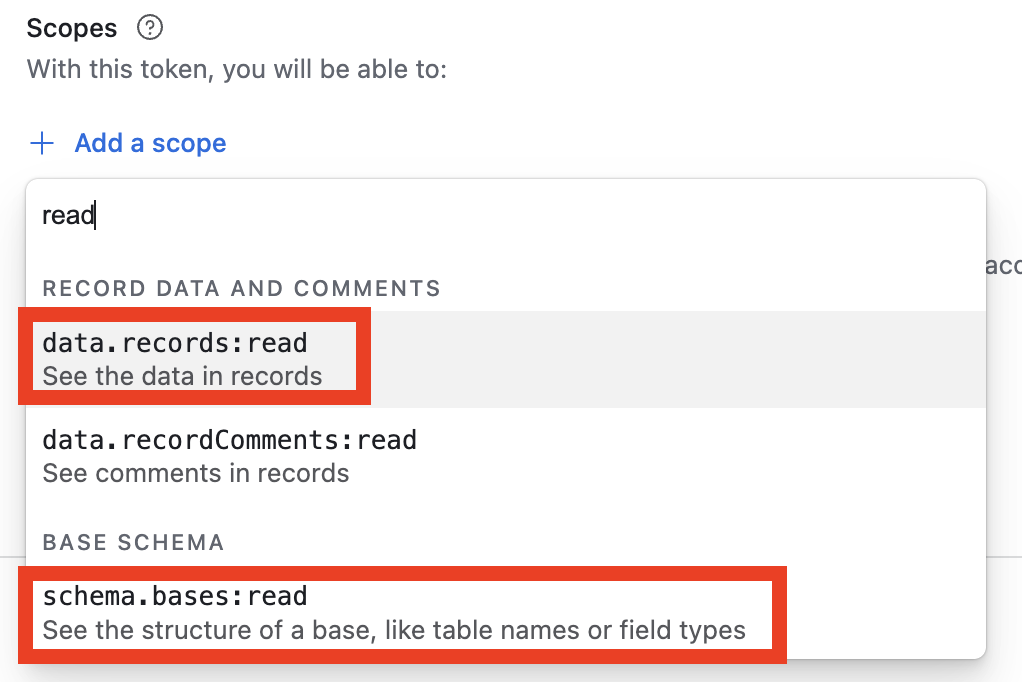Image resolution: width=1022 pixels, height=682 pixels.
Task: Click the blue plus symbol to add scope
Action: coord(42,143)
